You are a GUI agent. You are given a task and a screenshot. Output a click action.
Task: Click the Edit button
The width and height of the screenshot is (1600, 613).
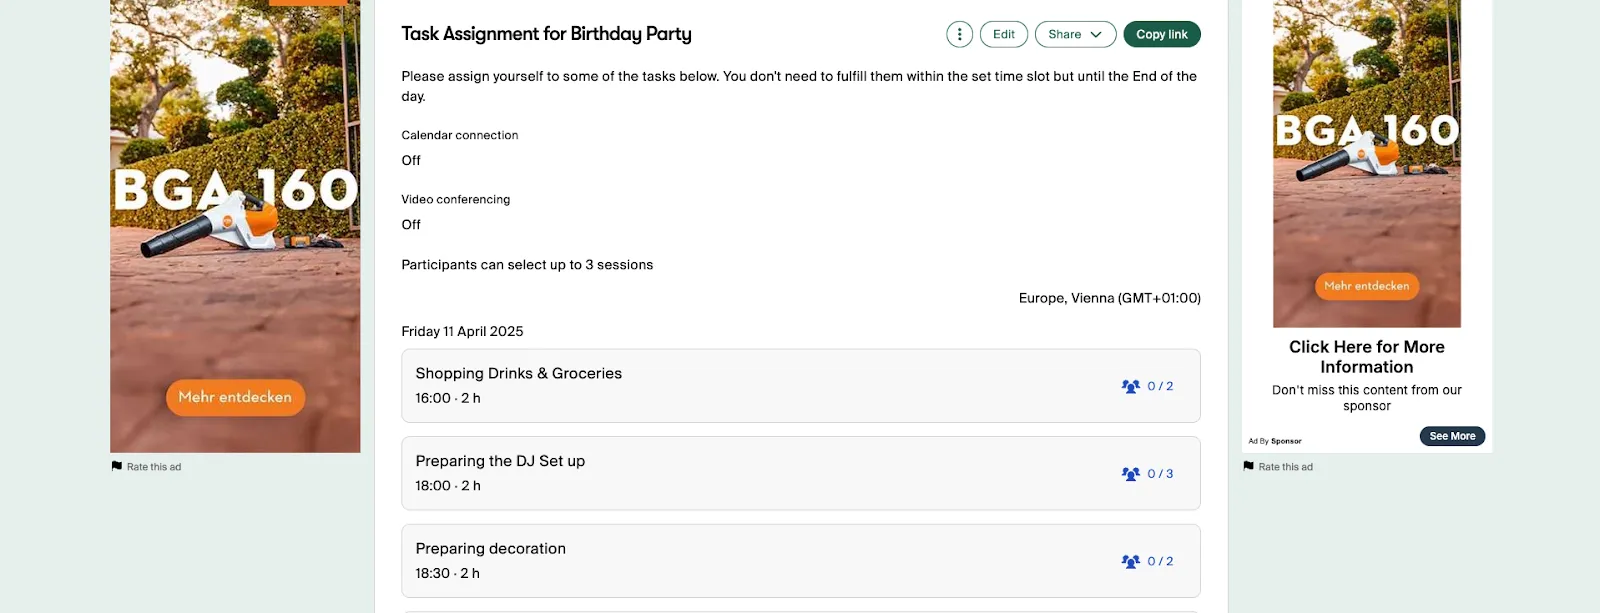[x=1003, y=34]
